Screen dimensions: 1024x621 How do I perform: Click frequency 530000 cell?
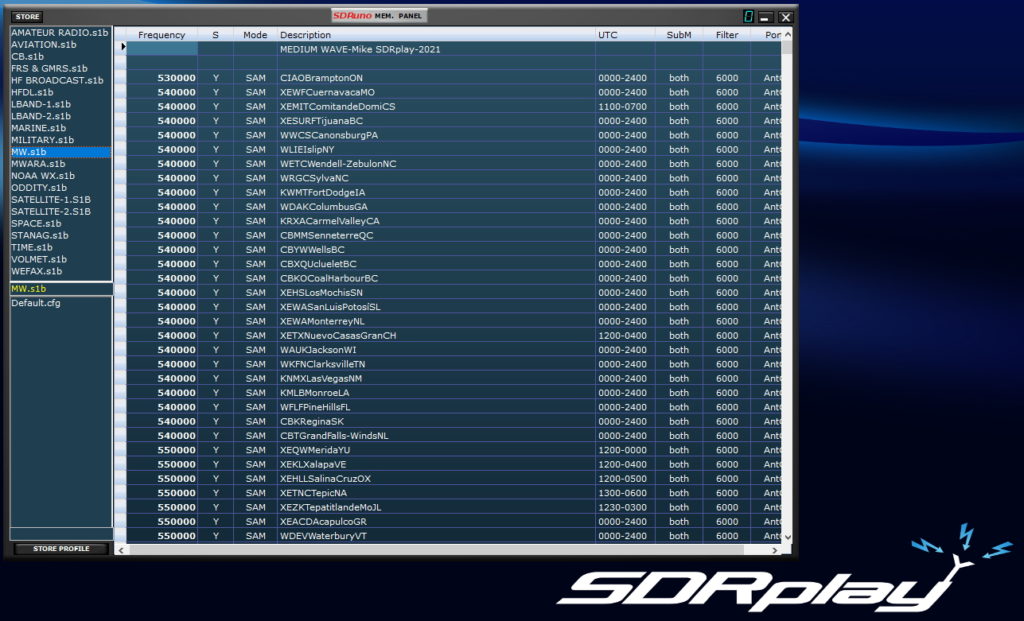(x=162, y=78)
